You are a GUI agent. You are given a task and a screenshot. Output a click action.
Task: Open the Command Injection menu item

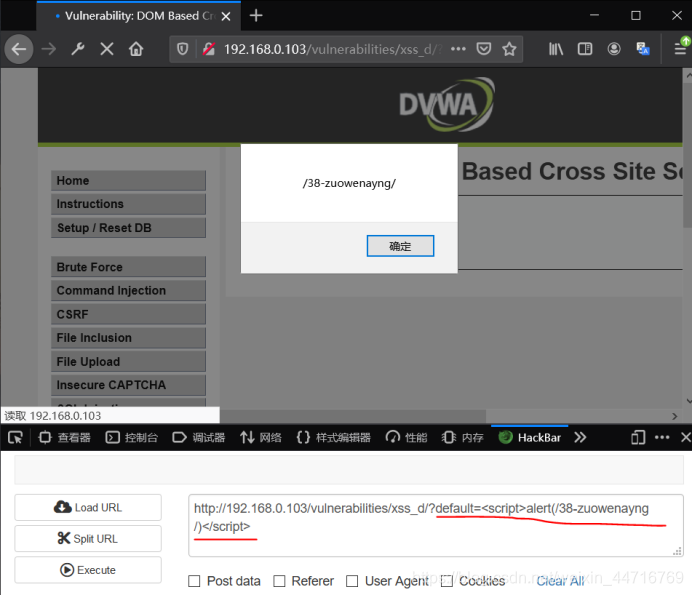[x=128, y=290]
